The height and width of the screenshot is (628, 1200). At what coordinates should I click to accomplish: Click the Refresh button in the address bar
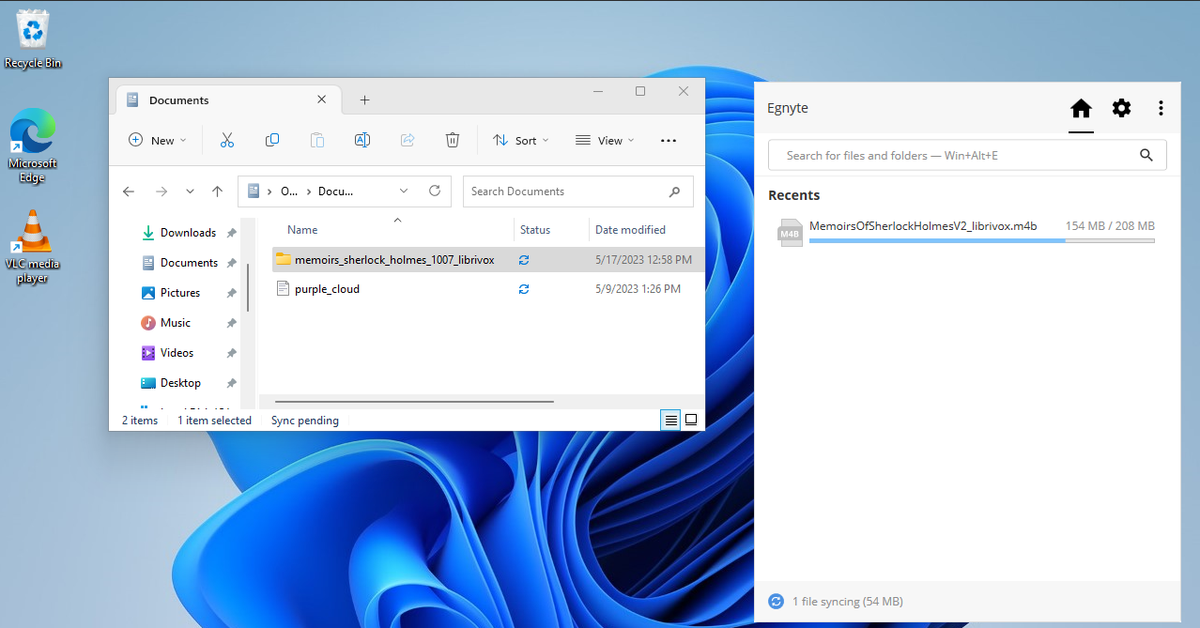(x=434, y=191)
